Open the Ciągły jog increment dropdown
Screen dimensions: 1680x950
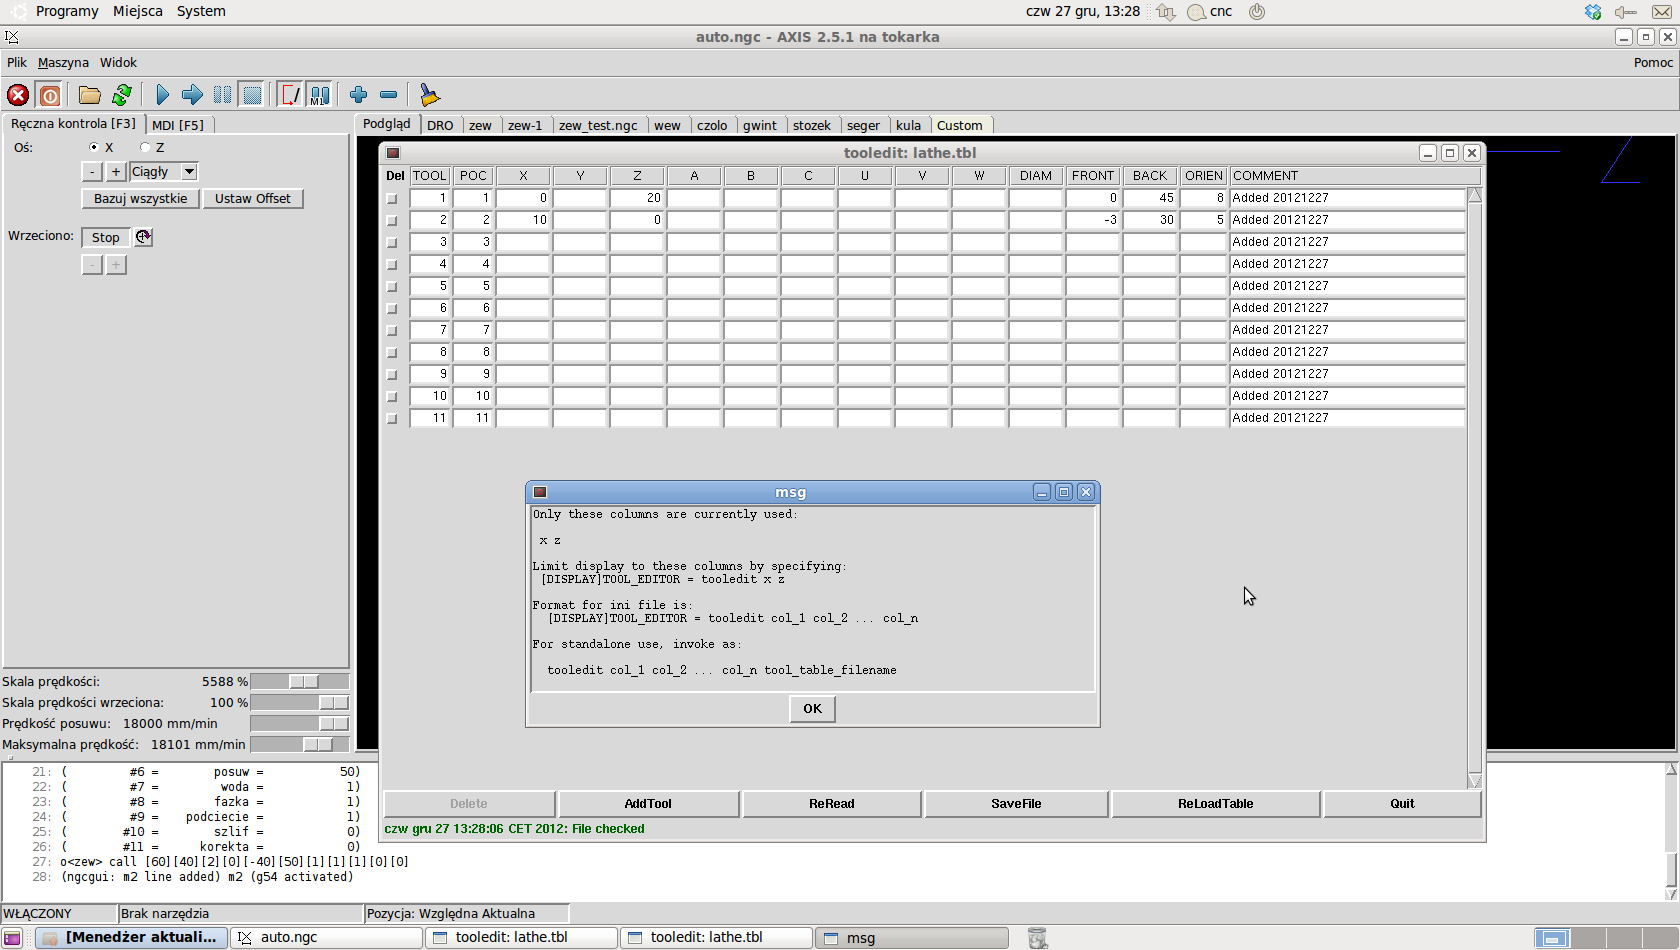pyautogui.click(x=189, y=172)
